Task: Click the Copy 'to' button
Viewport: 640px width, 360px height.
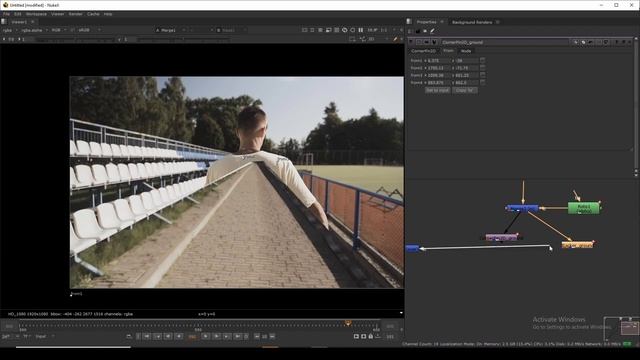Action: tap(465, 90)
